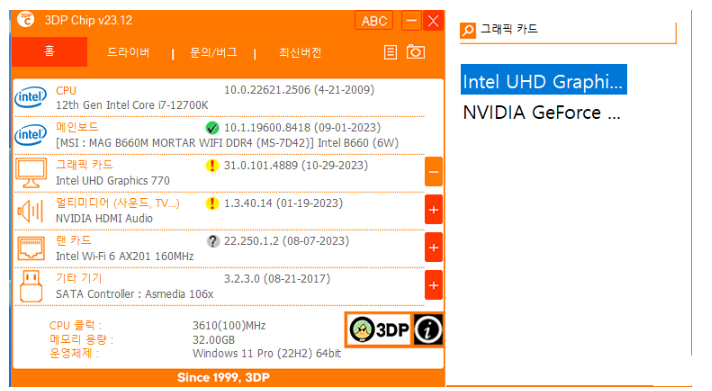
Task: Click the 기타 기기 label
Action: pyautogui.click(x=79, y=278)
